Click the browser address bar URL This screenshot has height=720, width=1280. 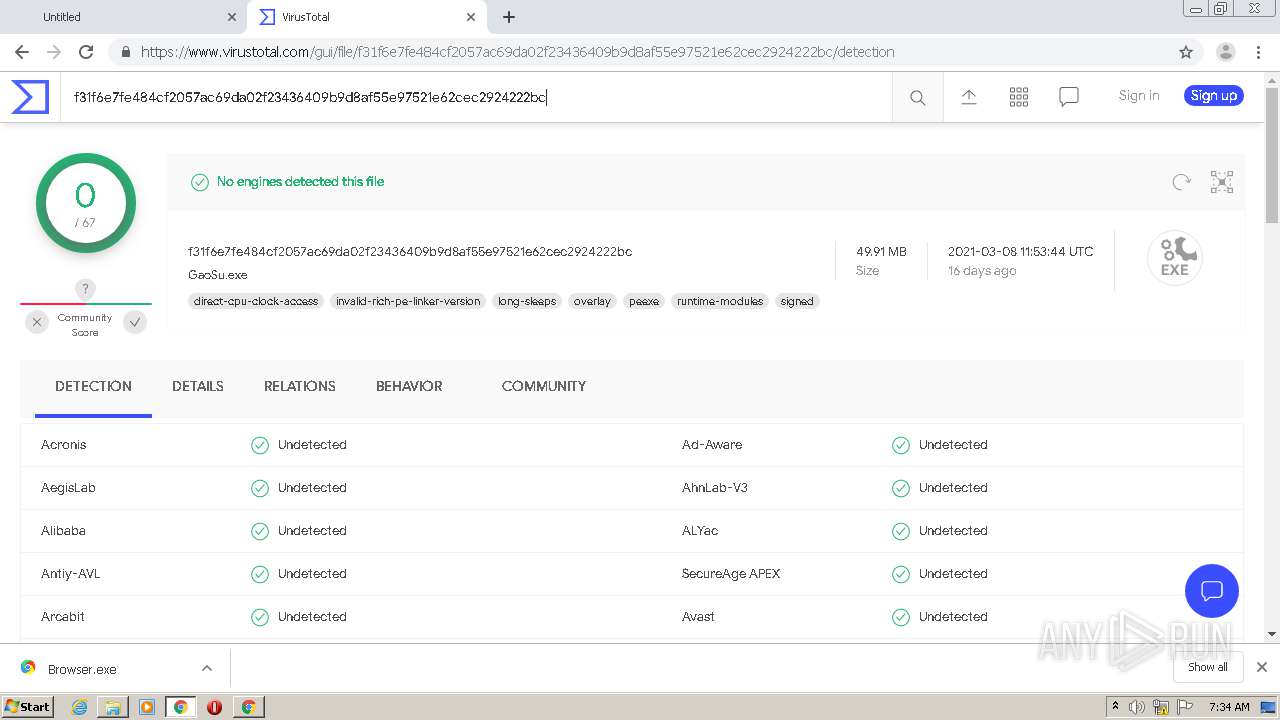coord(518,52)
